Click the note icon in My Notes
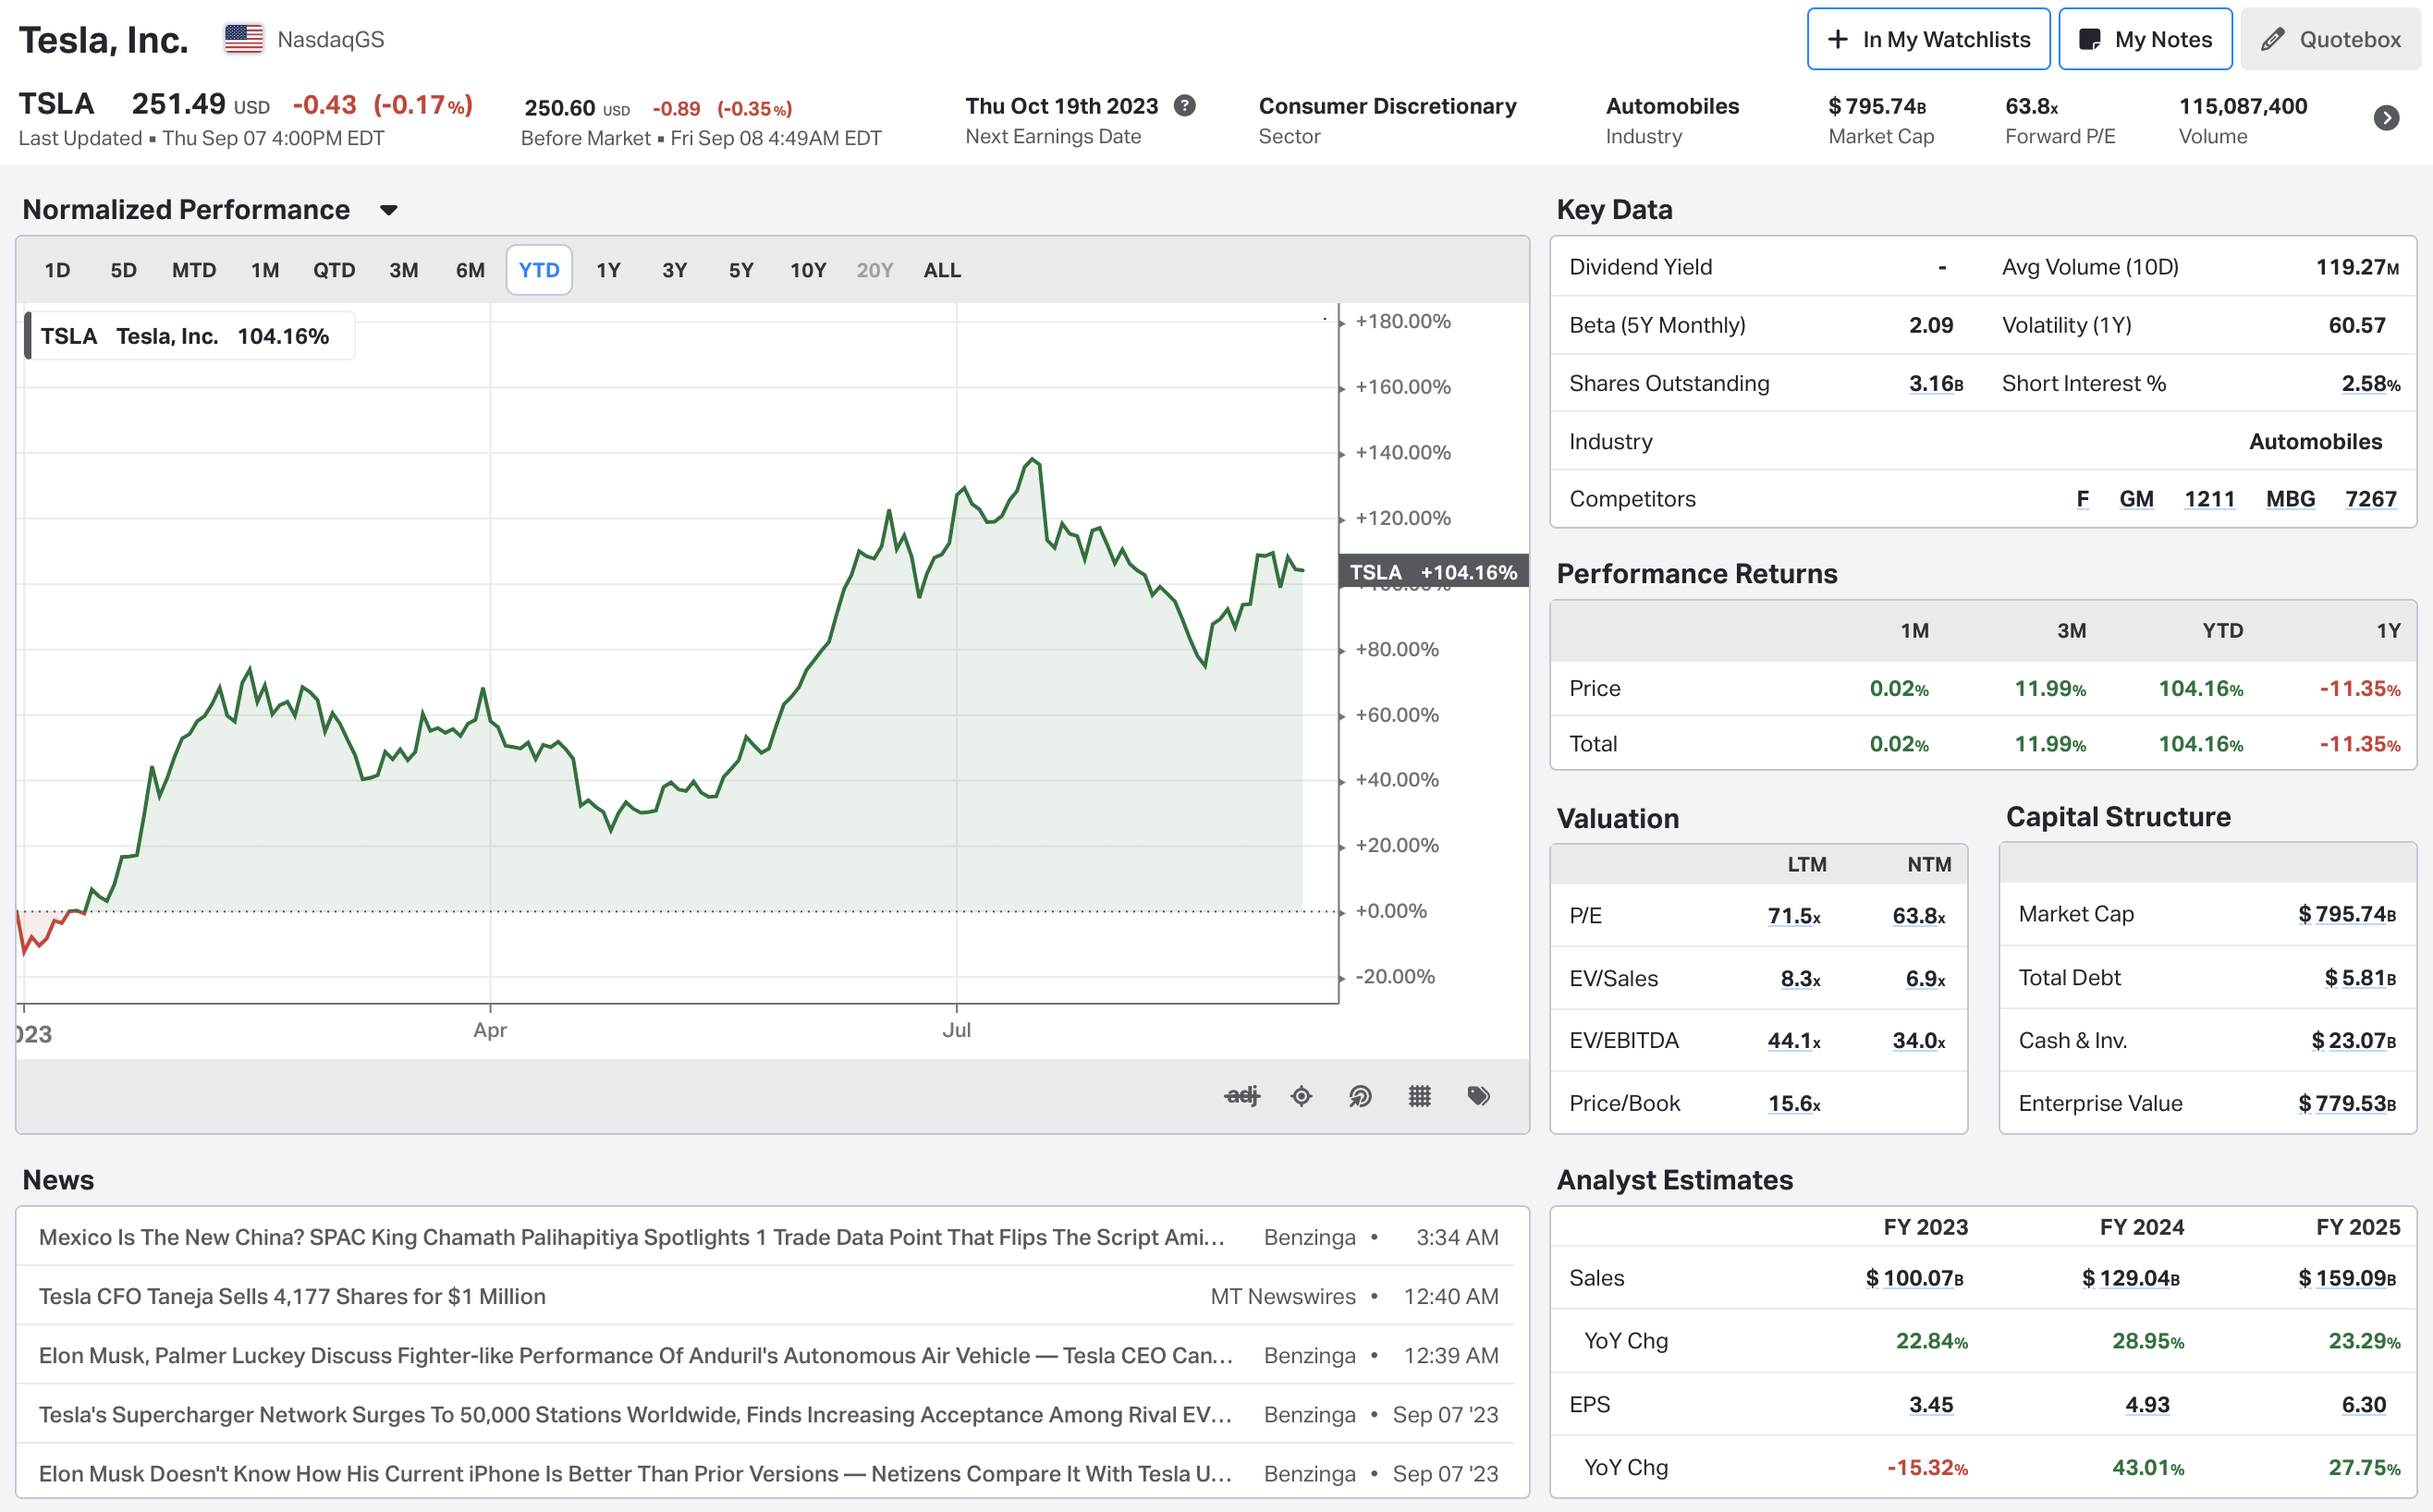Screen dimensions: 2433x1512 (2089, 39)
